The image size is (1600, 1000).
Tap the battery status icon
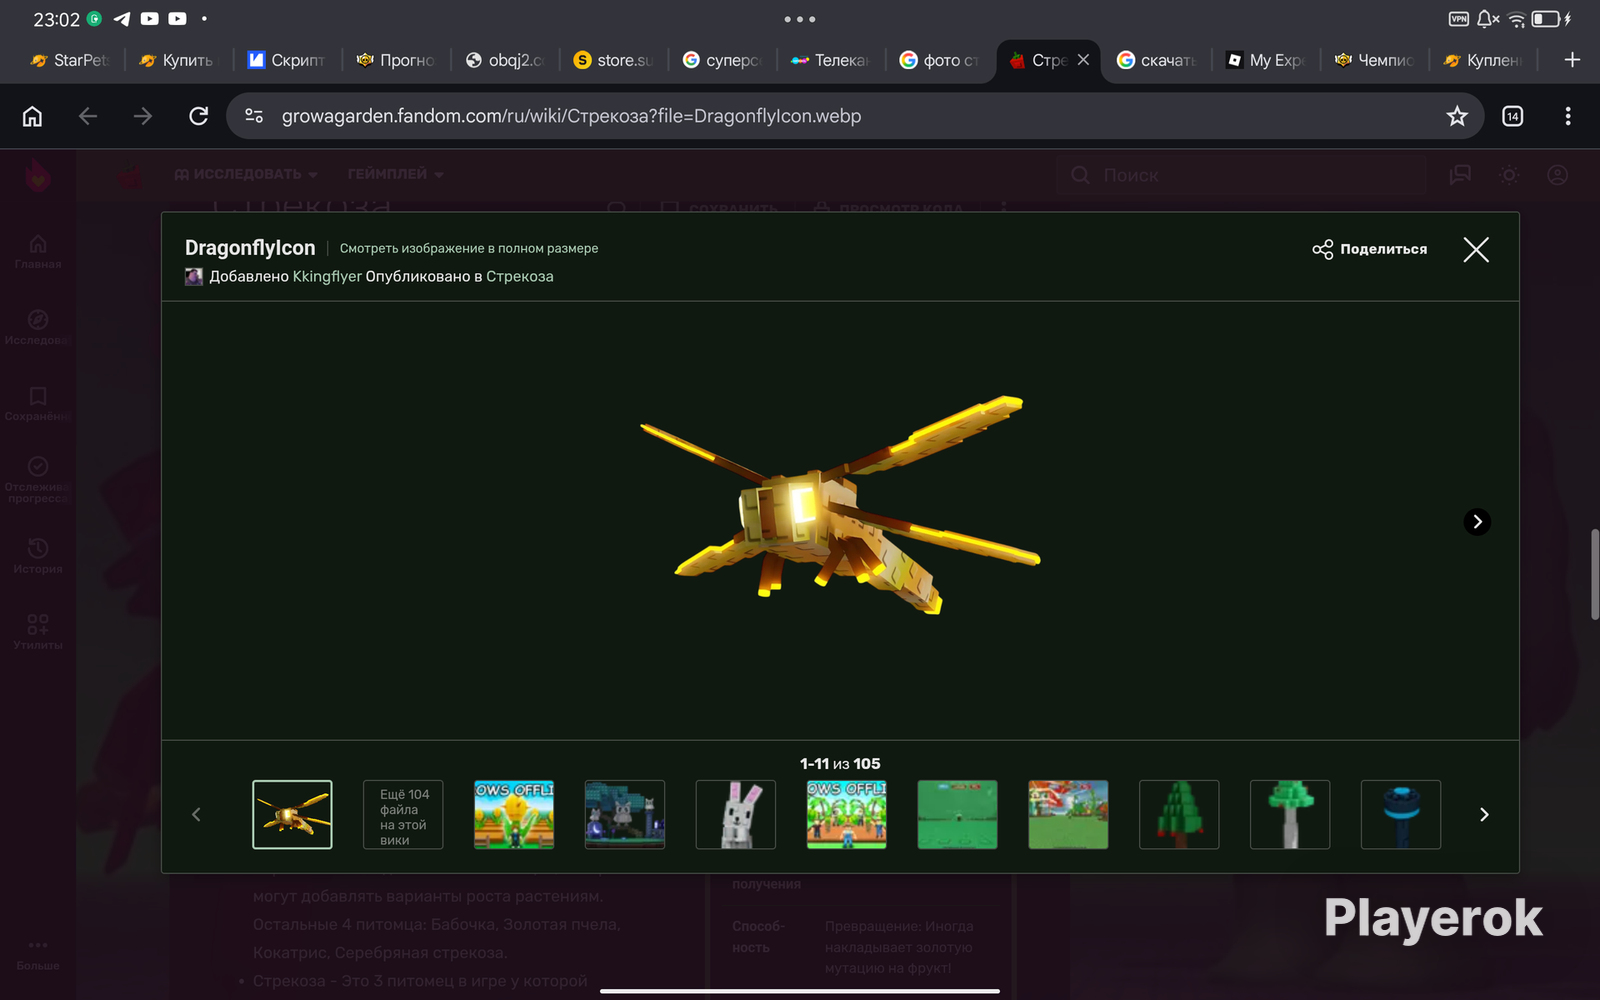tap(1551, 19)
